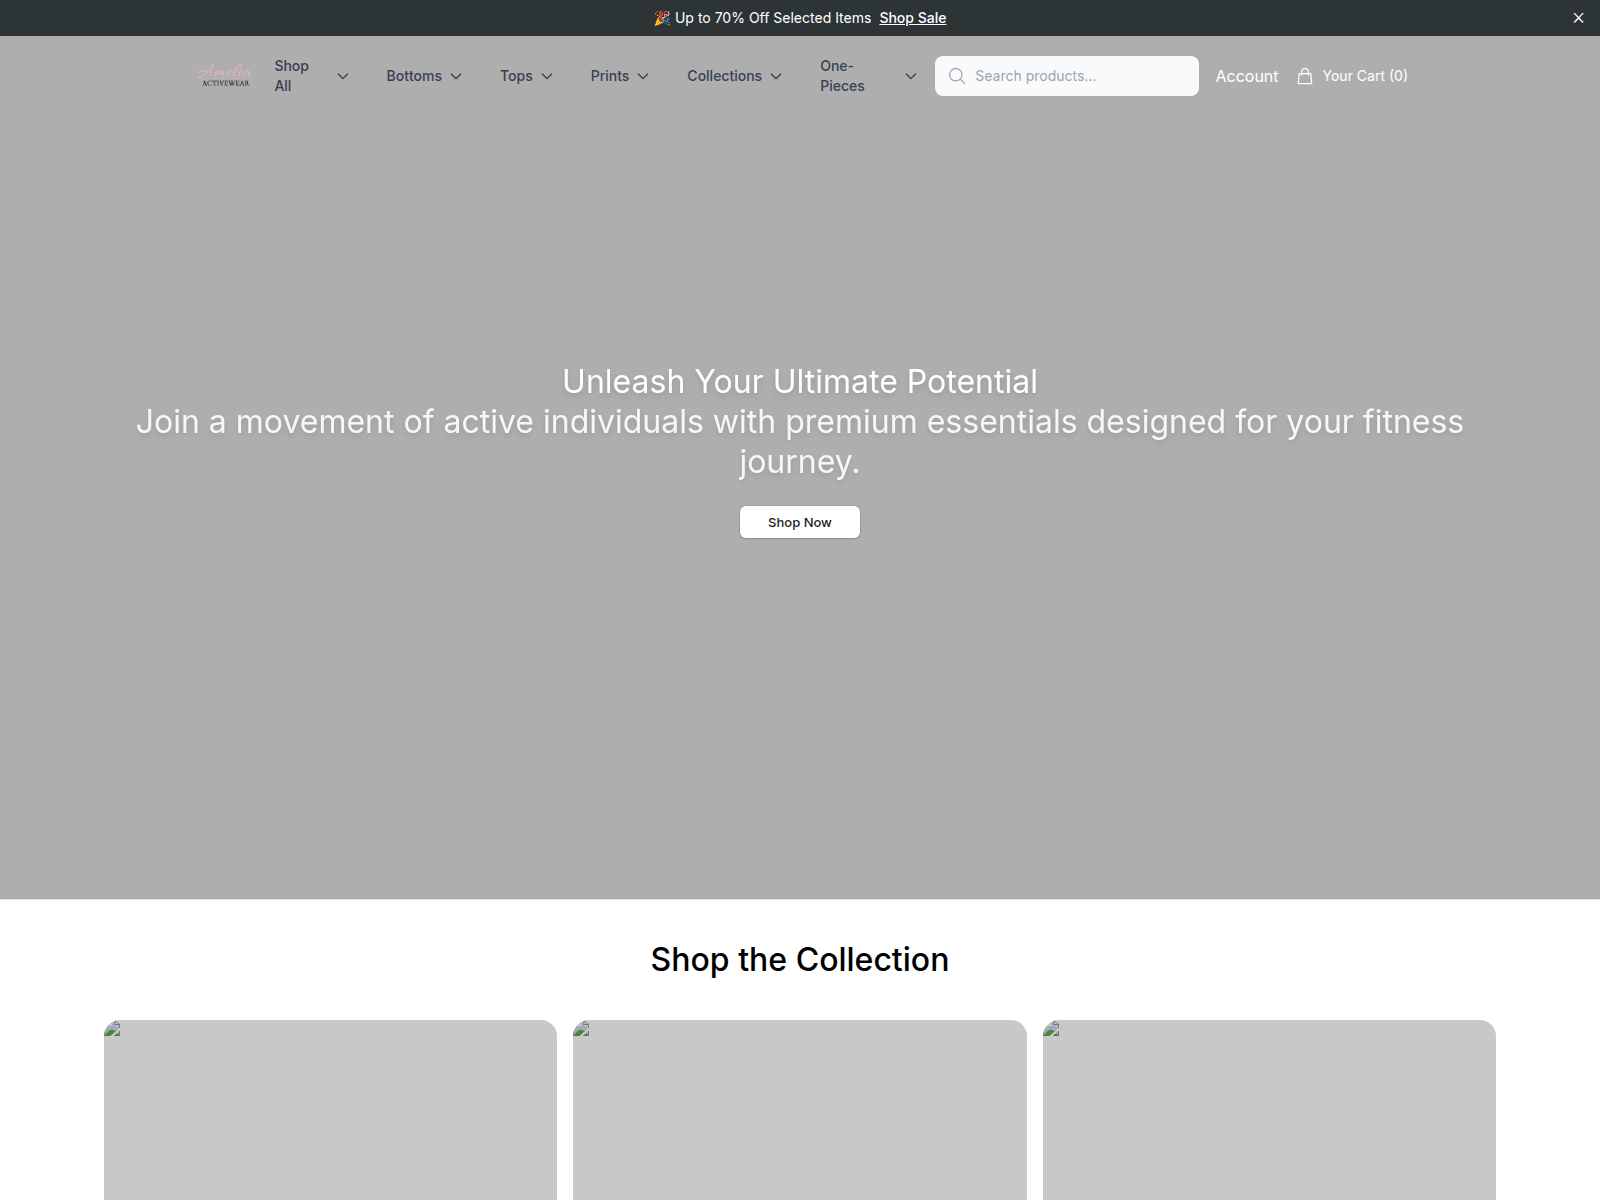This screenshot has height=1200, width=1600.
Task: Expand the Shop All chevron
Action: point(343,76)
